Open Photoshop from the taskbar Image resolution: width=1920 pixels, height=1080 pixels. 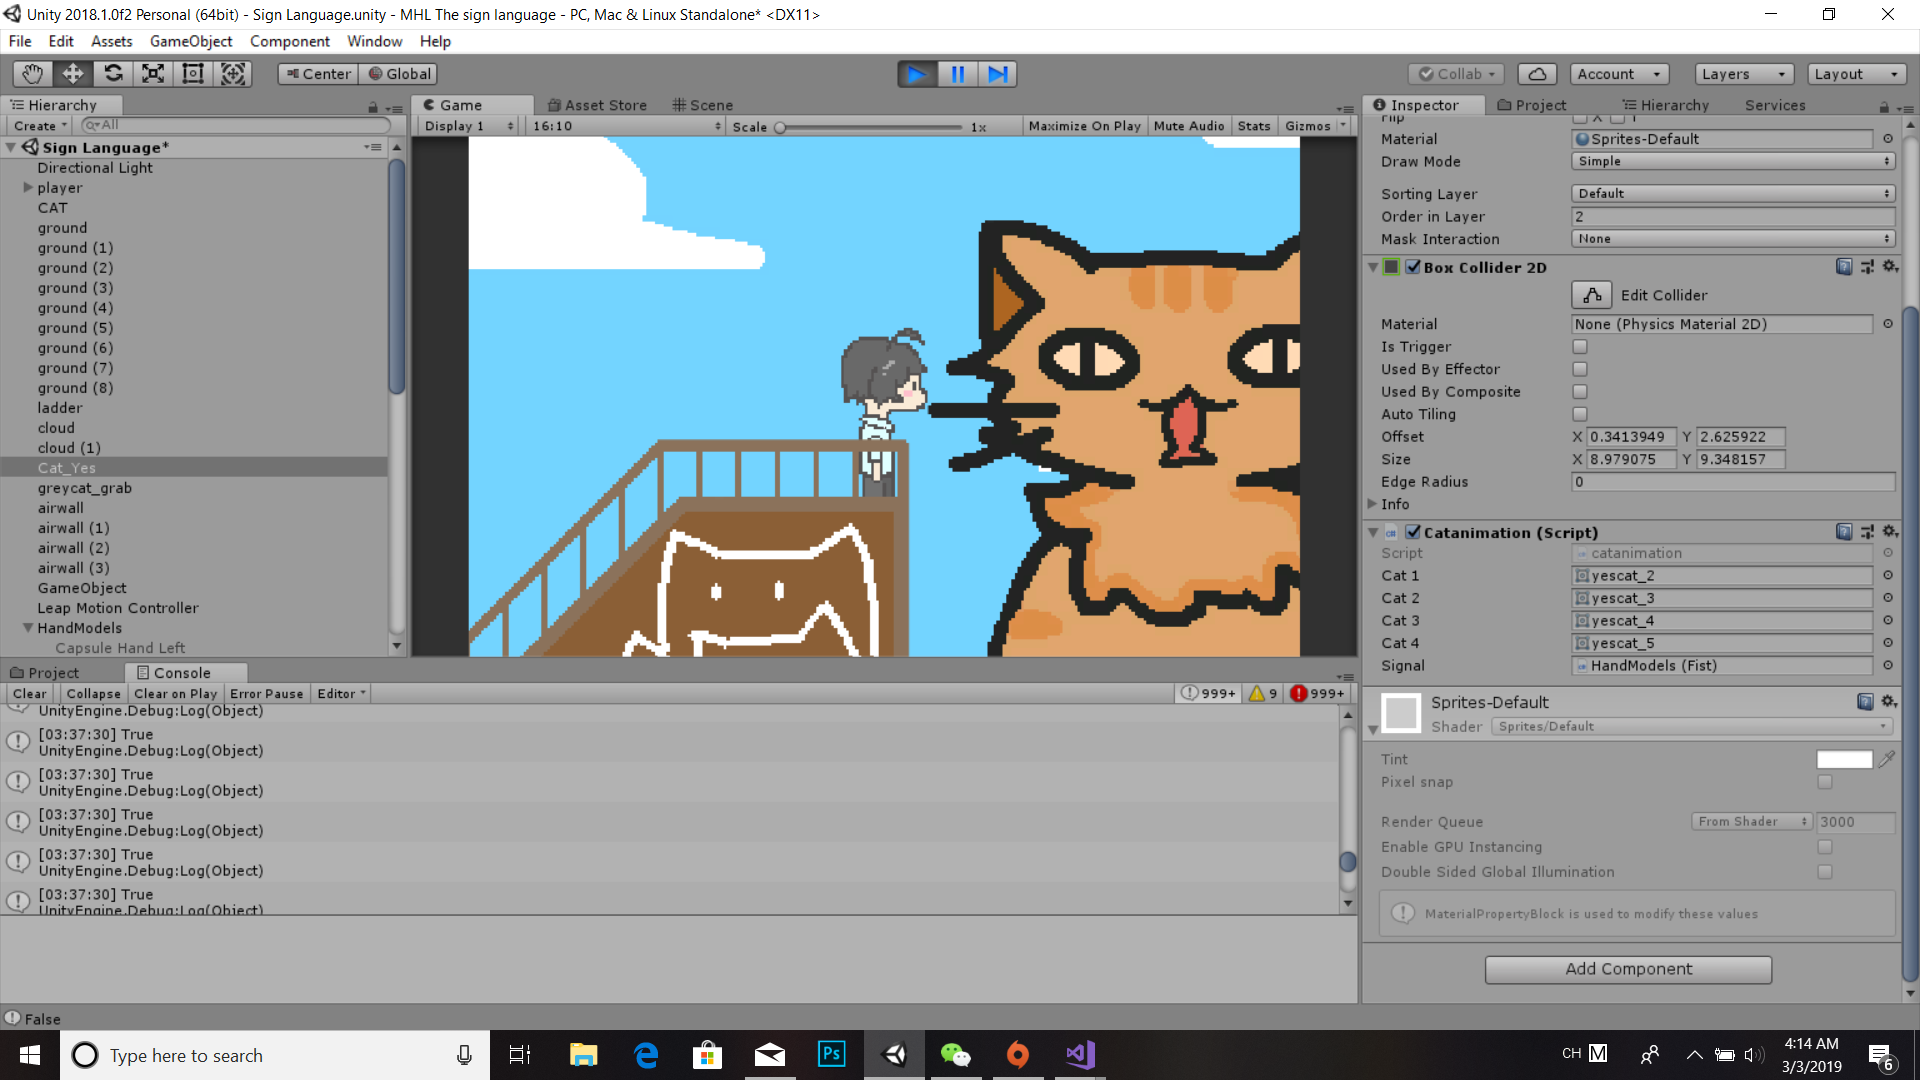click(x=831, y=1054)
